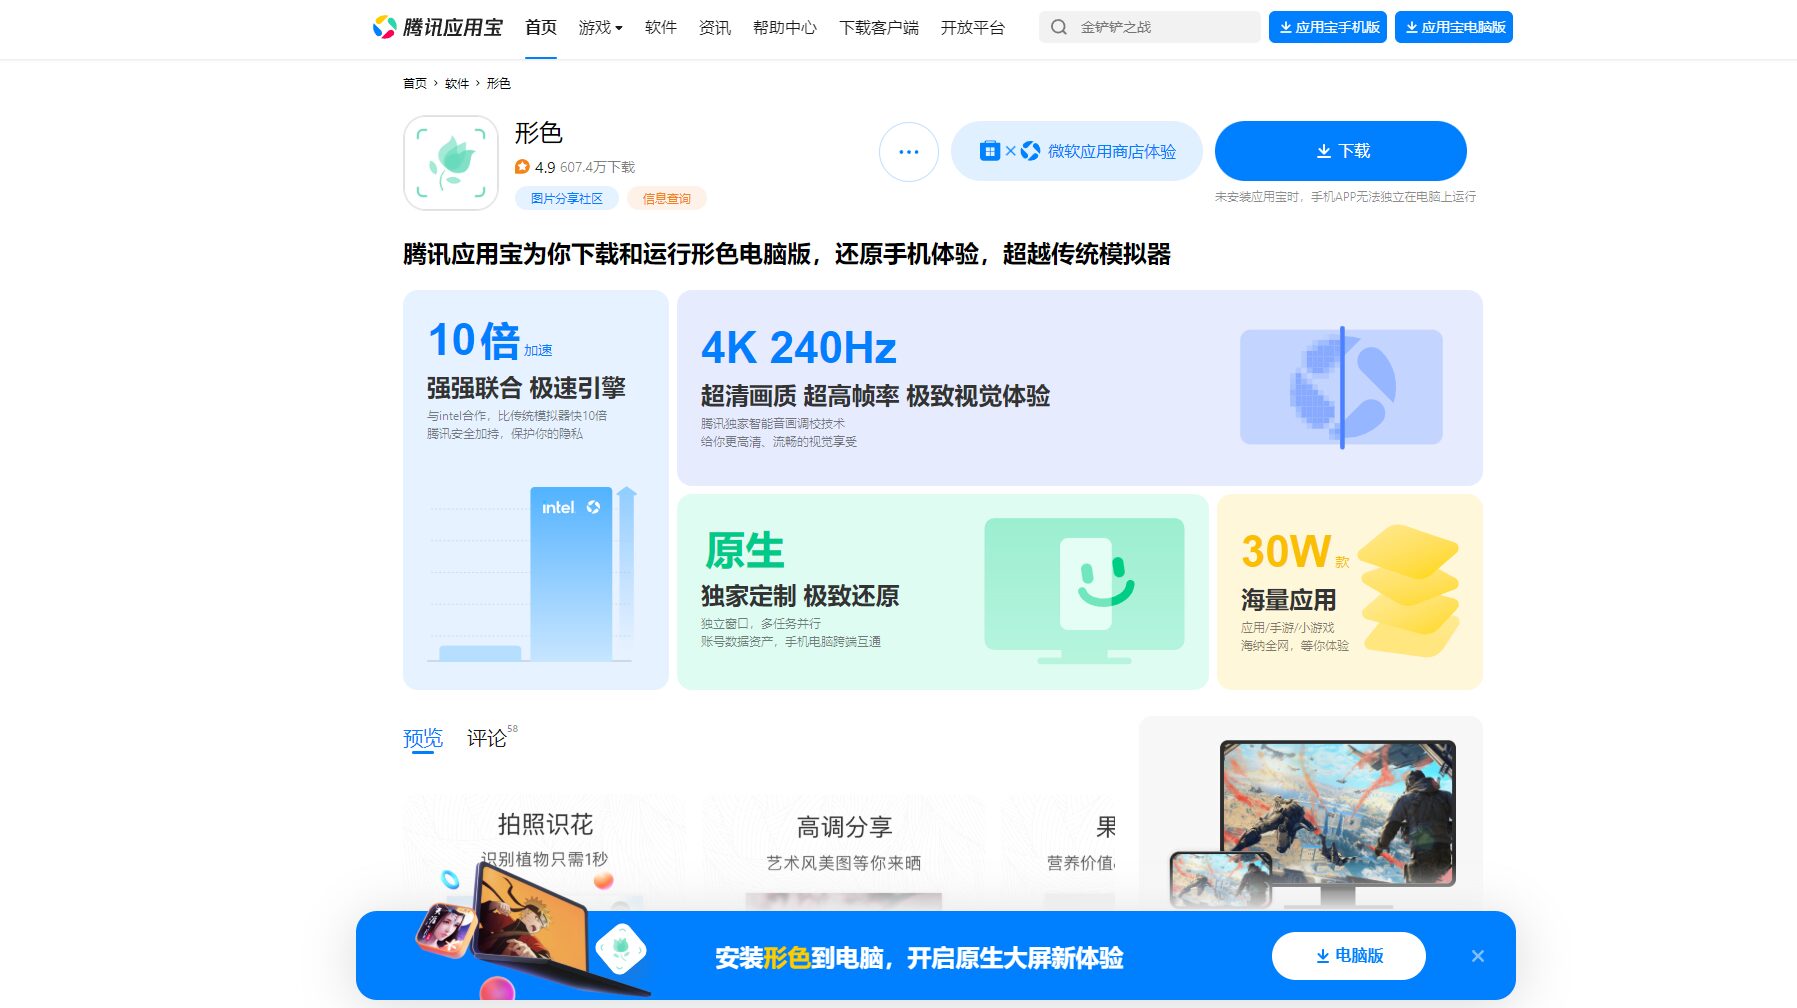Go to the 资讯 section
This screenshot has width=1797, height=1008.
715,27
